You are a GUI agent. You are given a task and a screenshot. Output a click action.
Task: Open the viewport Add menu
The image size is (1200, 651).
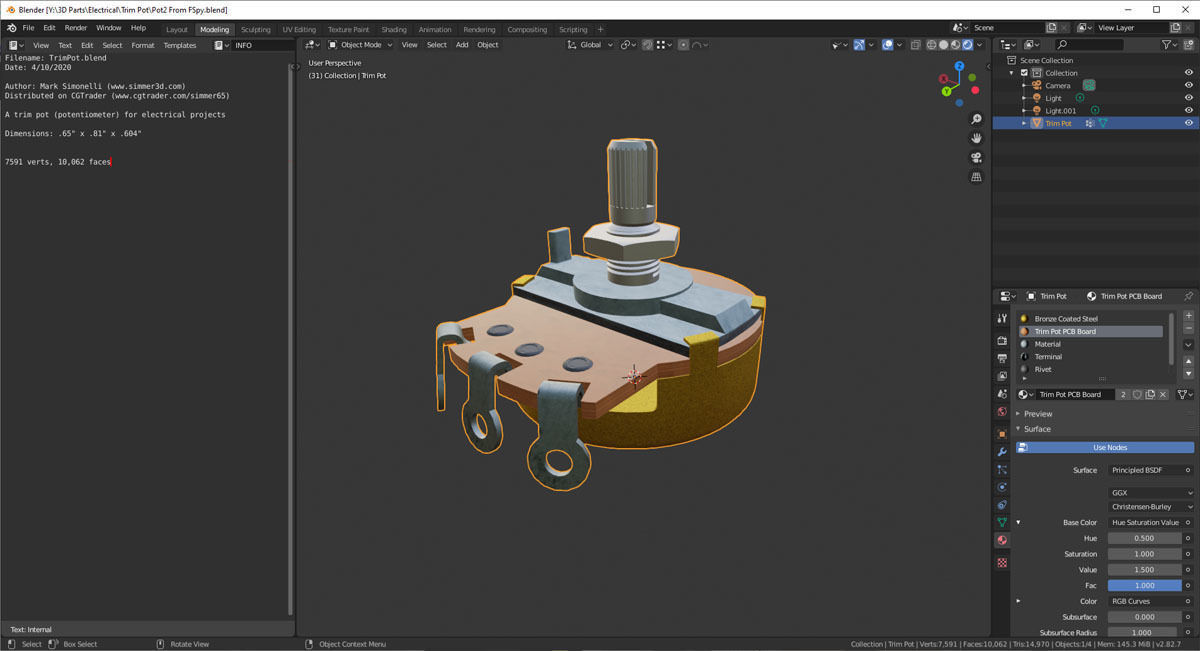[462, 45]
